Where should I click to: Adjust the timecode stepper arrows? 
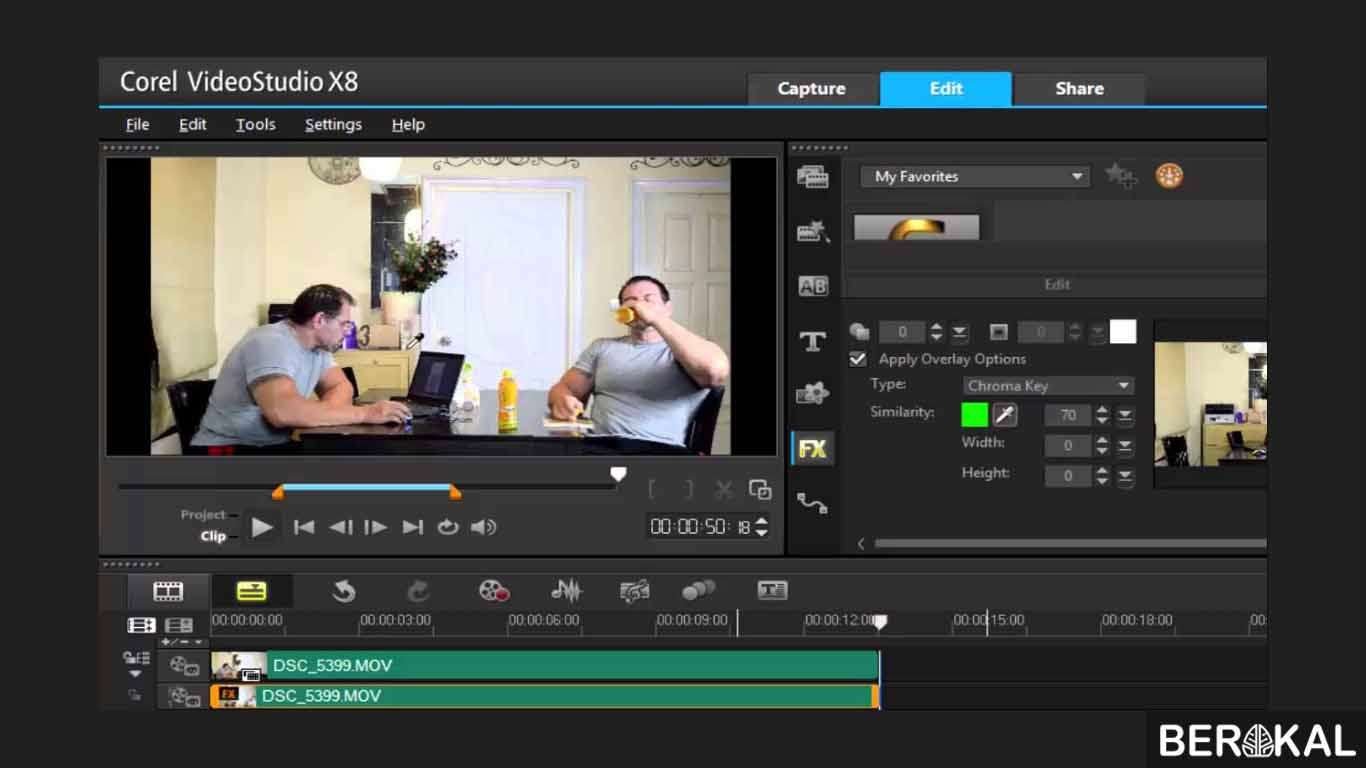tap(762, 526)
